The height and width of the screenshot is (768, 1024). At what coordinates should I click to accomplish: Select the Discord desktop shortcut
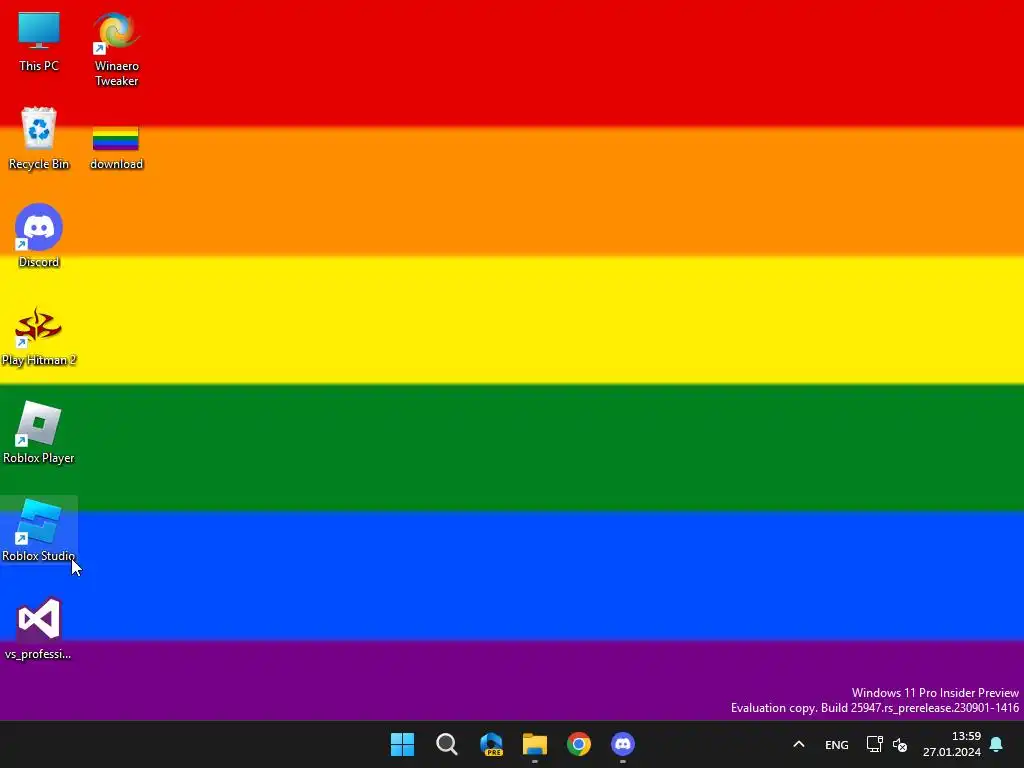tap(39, 236)
